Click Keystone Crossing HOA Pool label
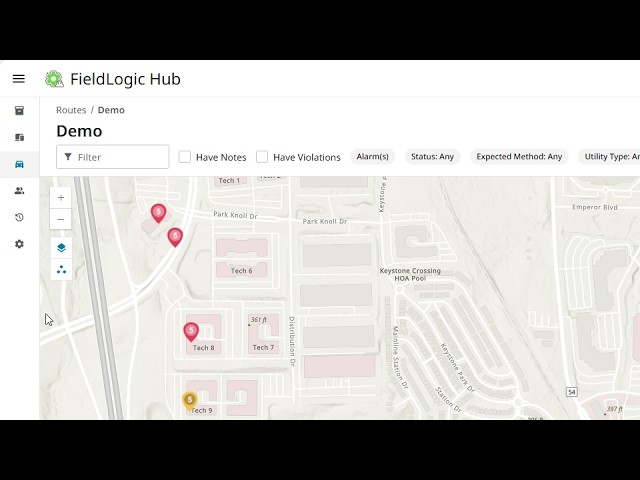The height and width of the screenshot is (480, 640). (410, 274)
